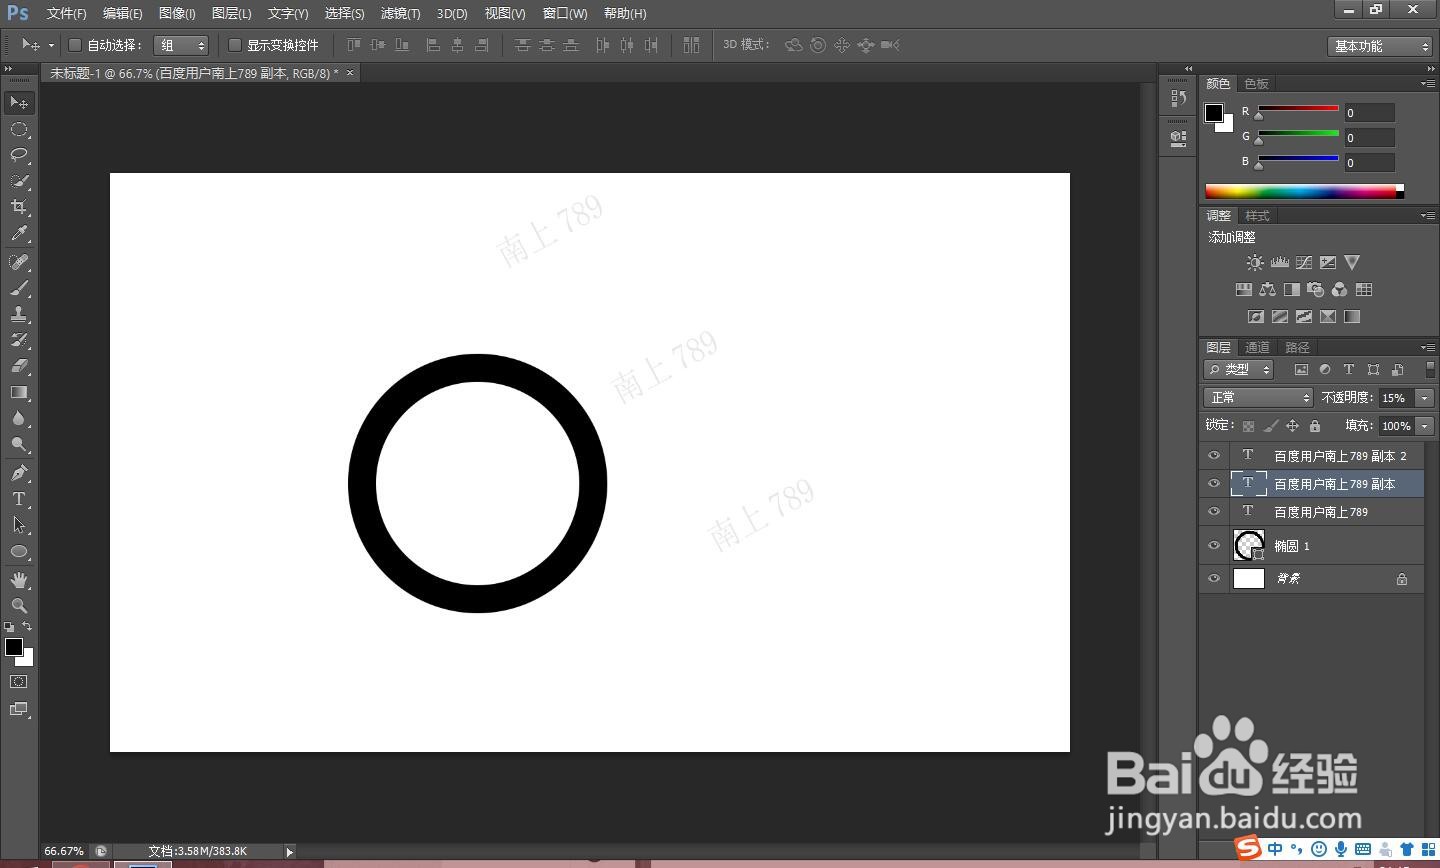The height and width of the screenshot is (868, 1440).
Task: Select the Healing Brush tool
Action: pyautogui.click(x=19, y=262)
